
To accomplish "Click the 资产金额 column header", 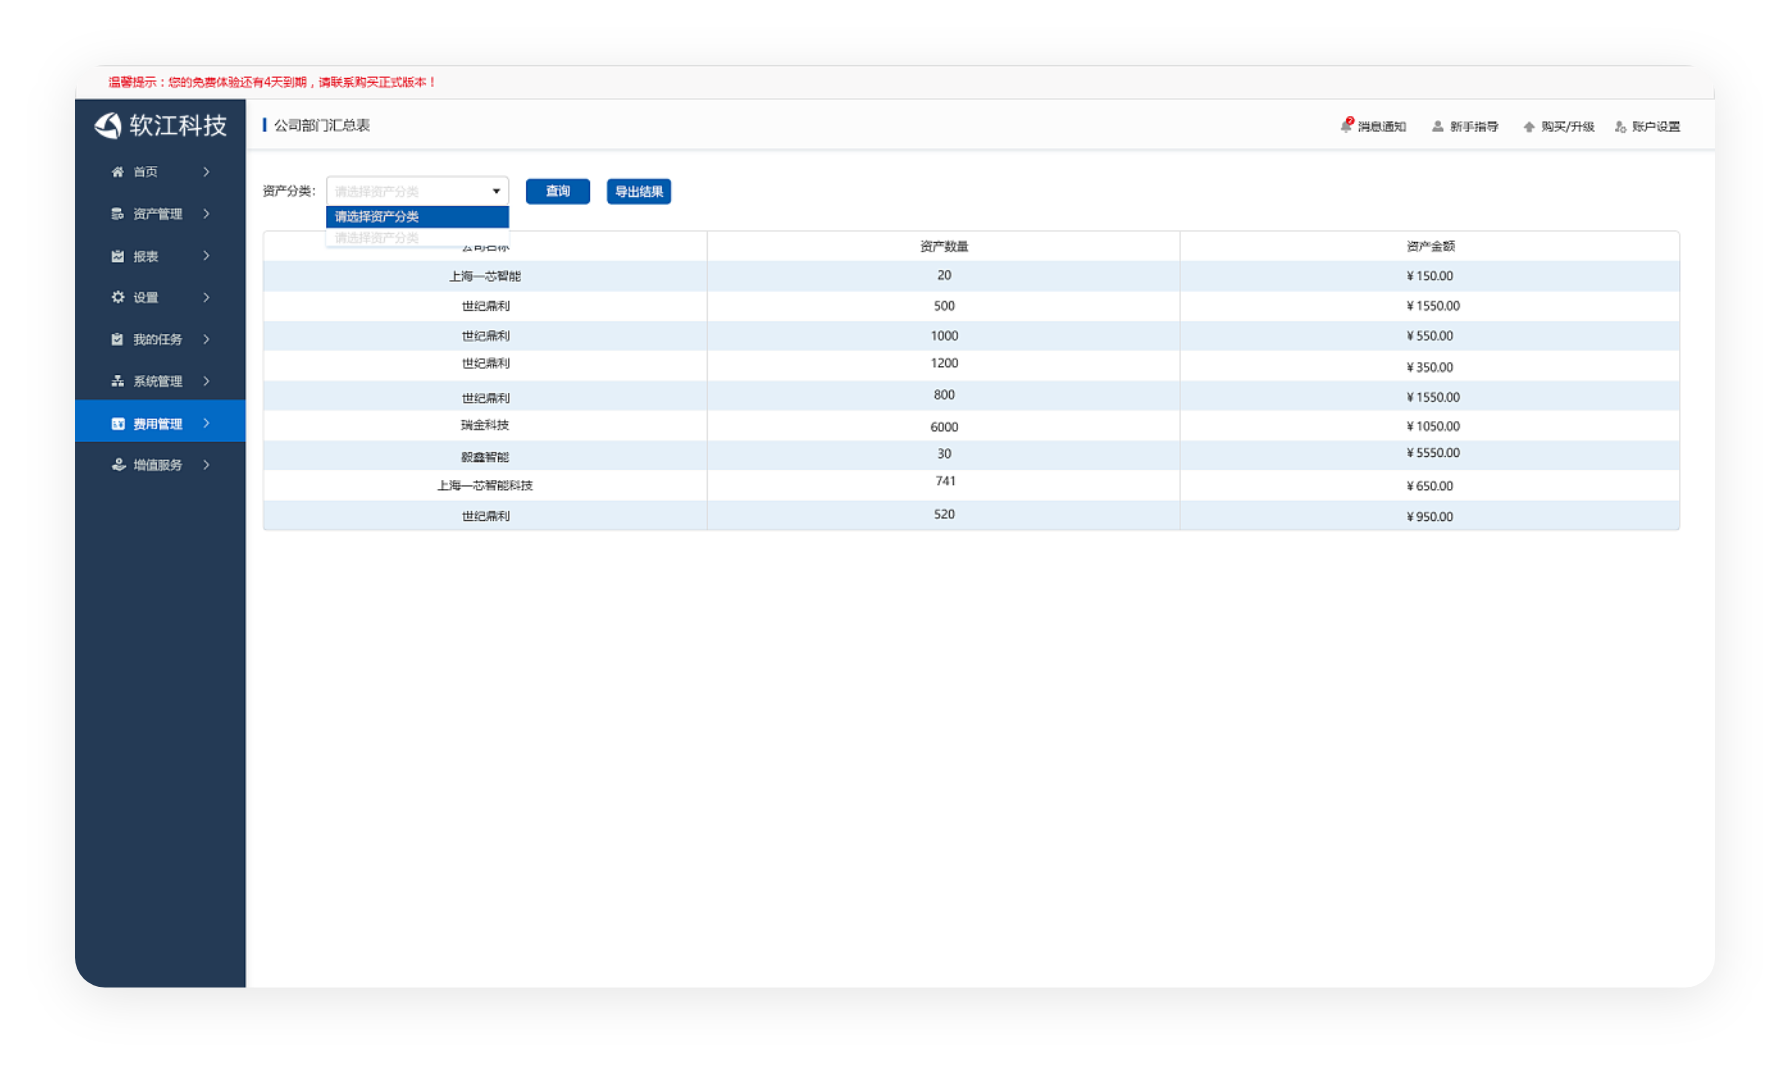I will [x=1430, y=246].
